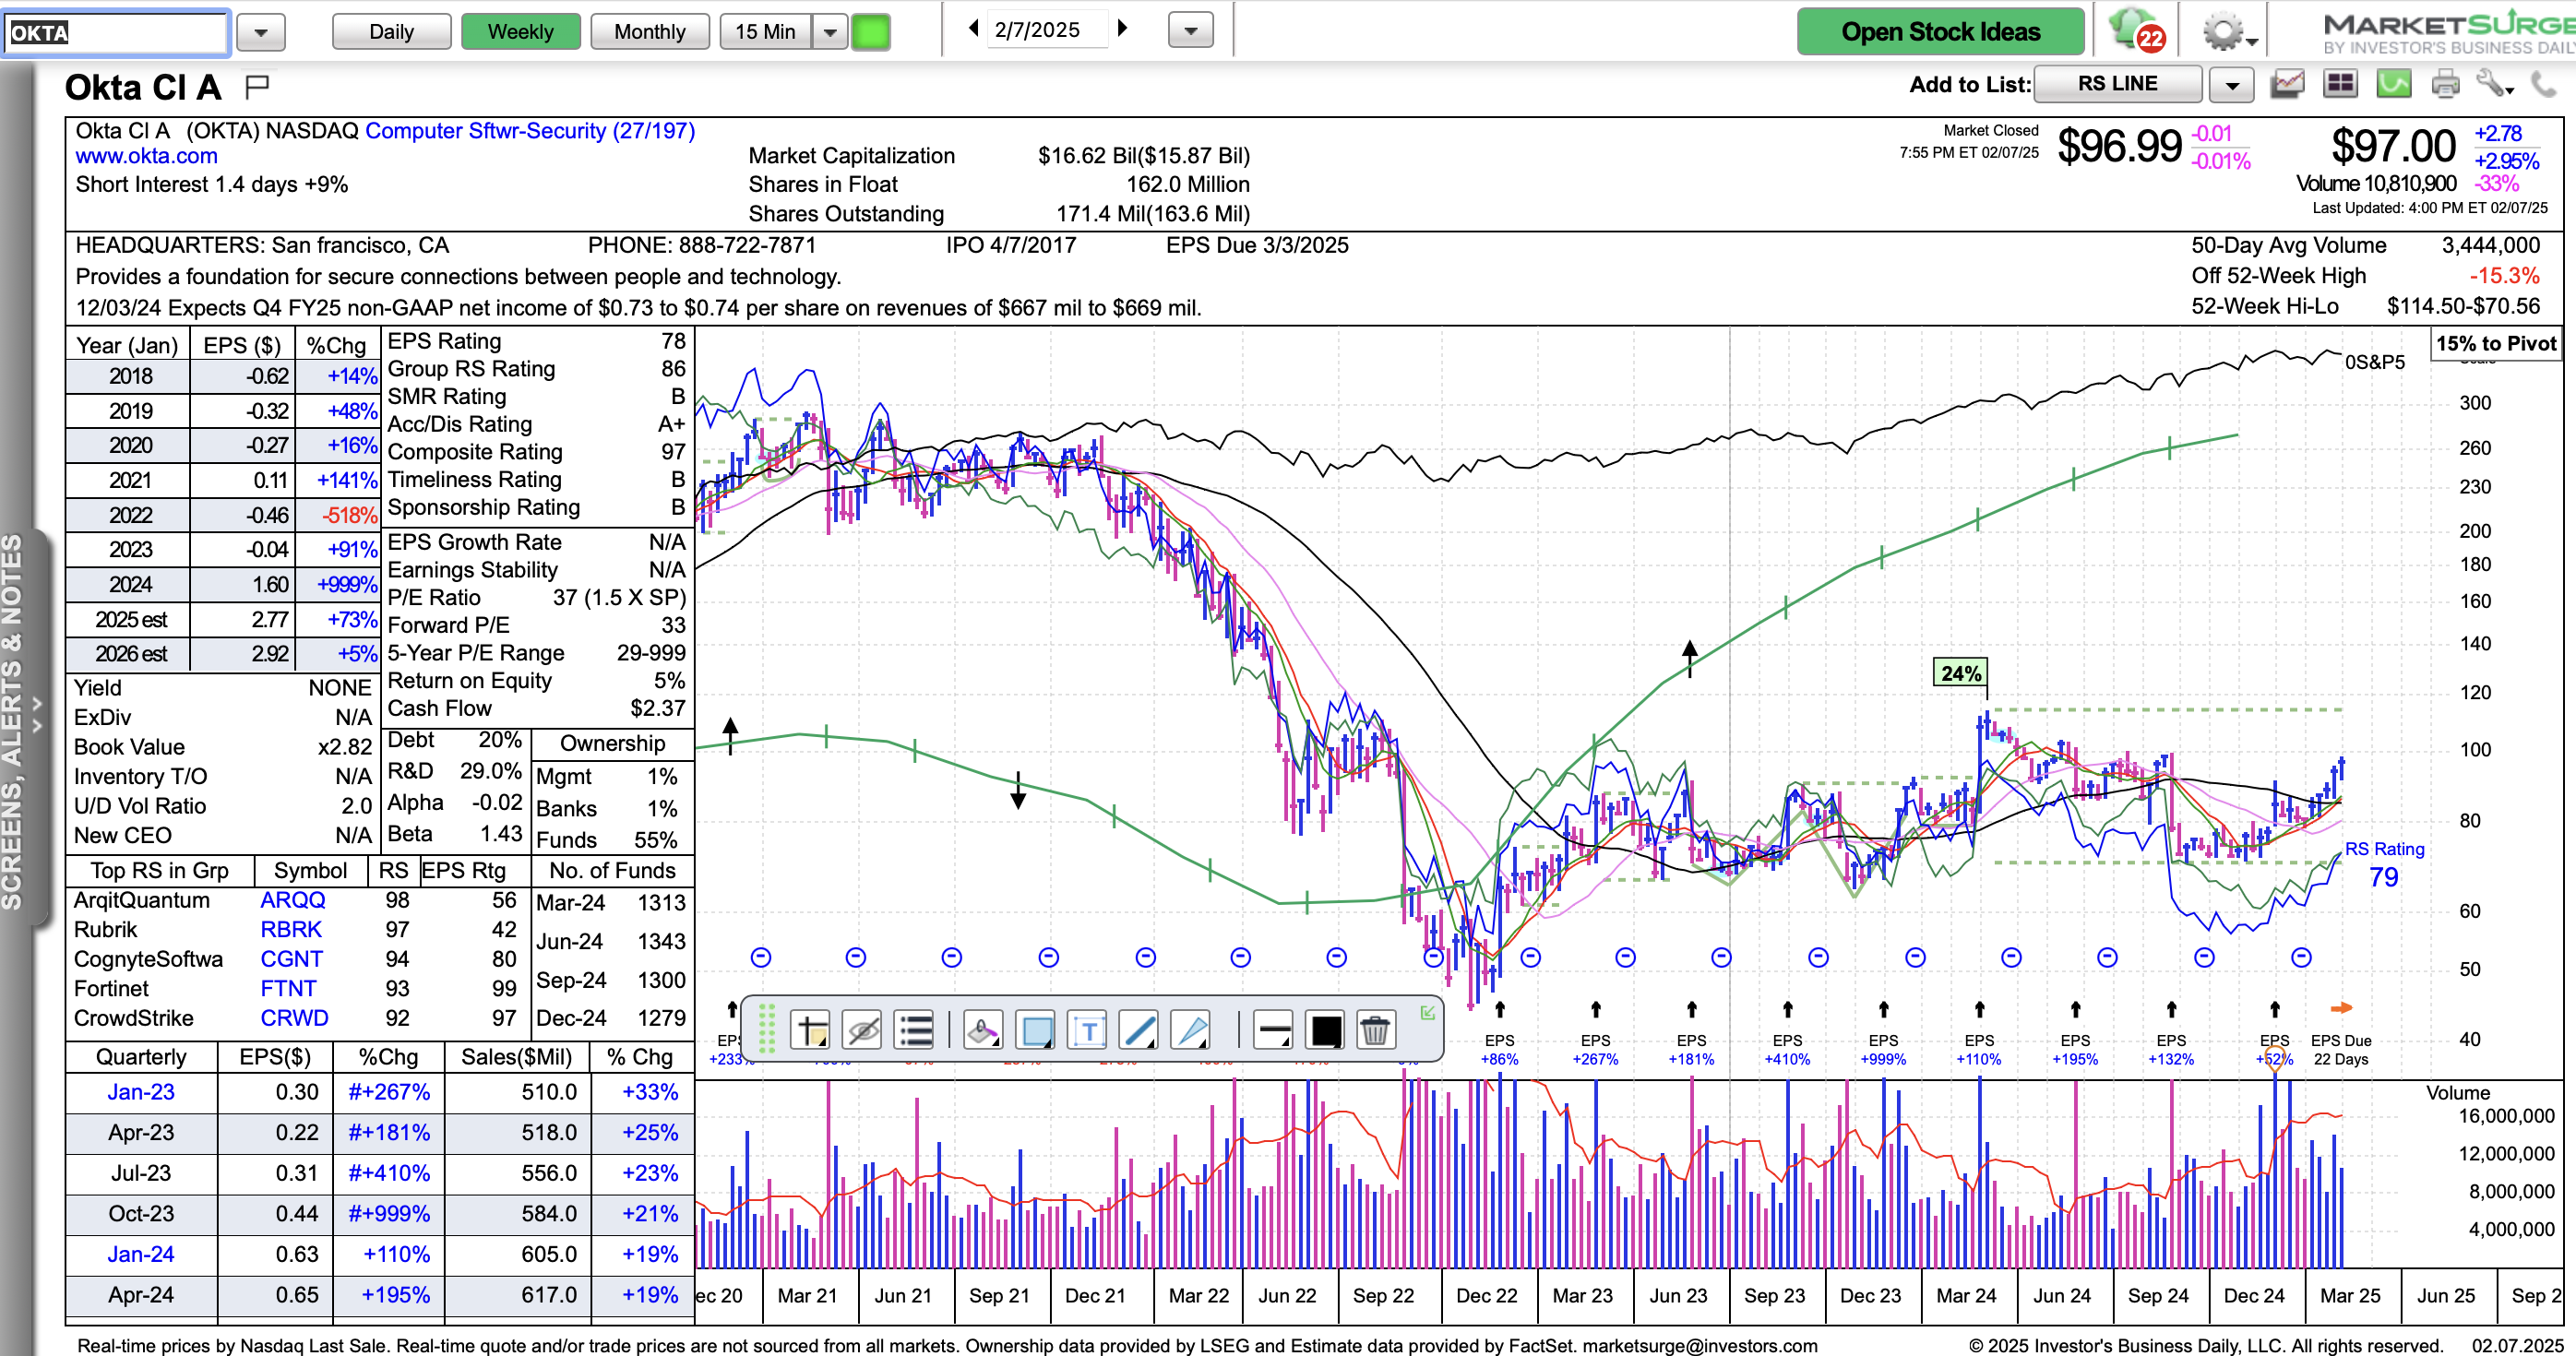
Task: Toggle the SCREENS, ALERTS & NOTES side panel
Action: [20, 720]
